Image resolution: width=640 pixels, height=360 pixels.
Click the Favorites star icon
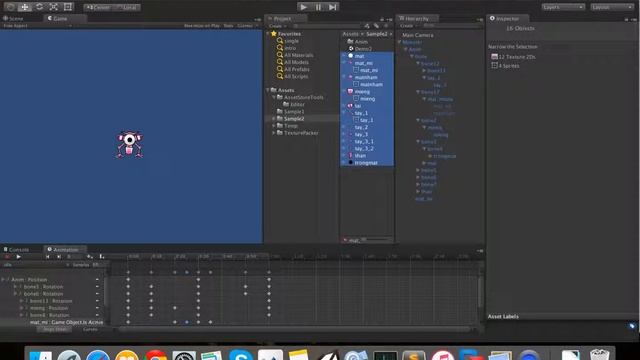point(273,34)
